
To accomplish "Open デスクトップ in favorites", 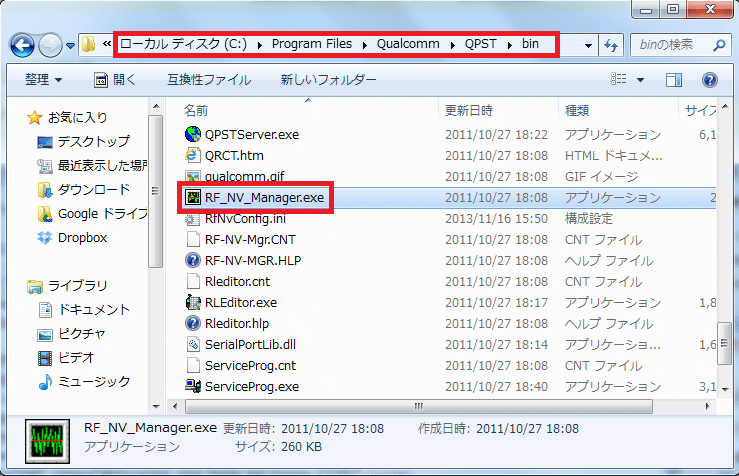I will tap(93, 141).
